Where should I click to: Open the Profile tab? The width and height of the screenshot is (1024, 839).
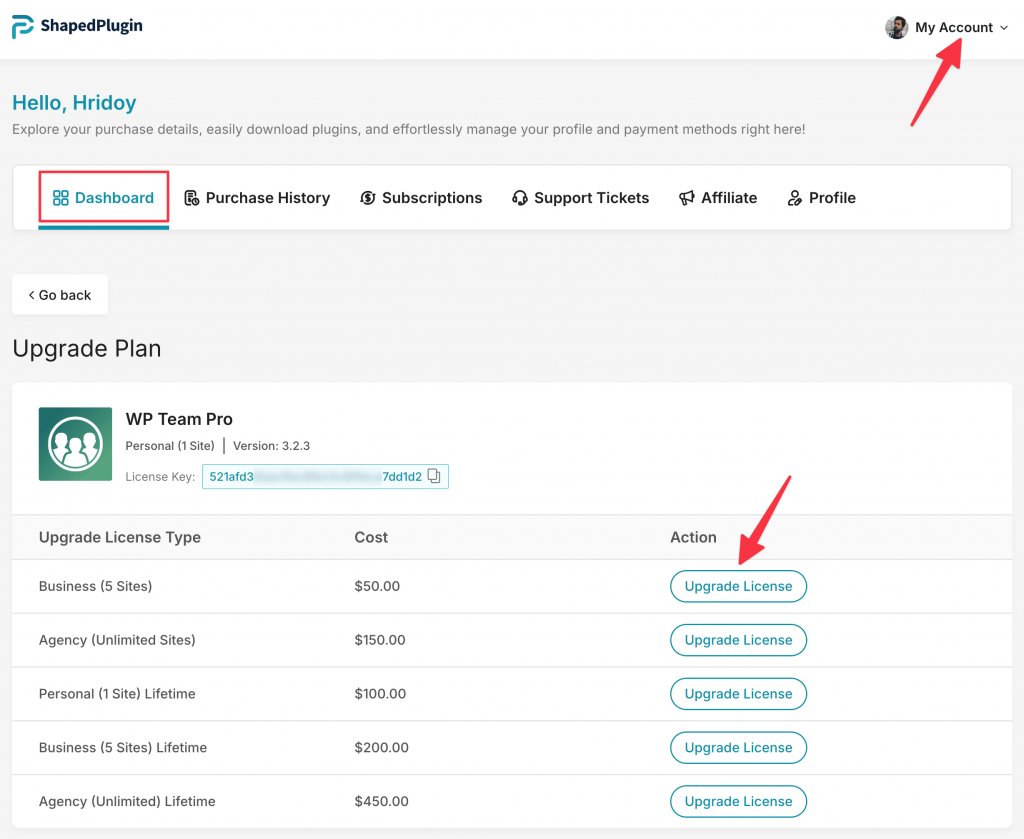822,198
